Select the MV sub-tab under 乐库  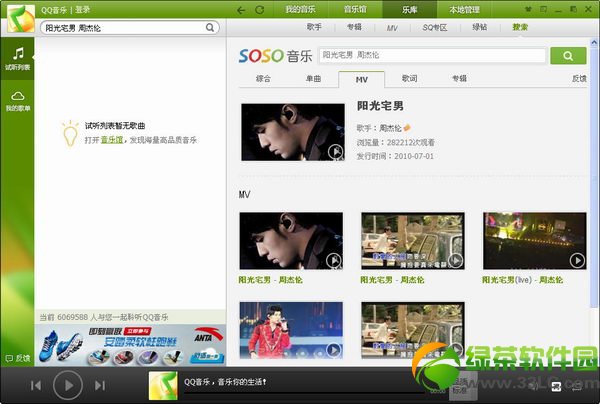click(392, 28)
